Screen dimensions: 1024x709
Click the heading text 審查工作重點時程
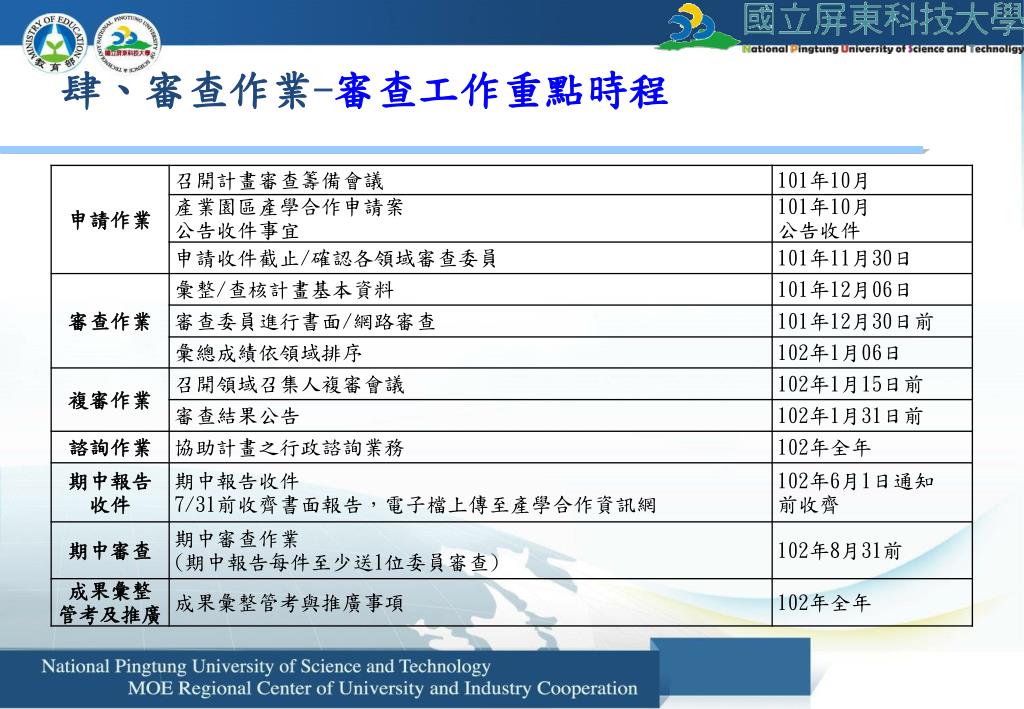coord(502,90)
